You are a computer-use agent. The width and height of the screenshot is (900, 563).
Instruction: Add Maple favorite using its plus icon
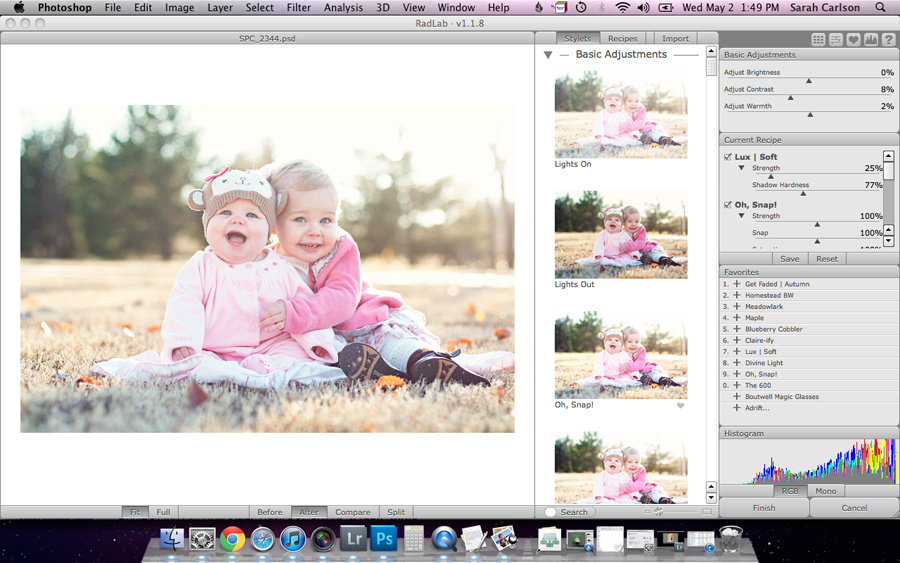(736, 317)
